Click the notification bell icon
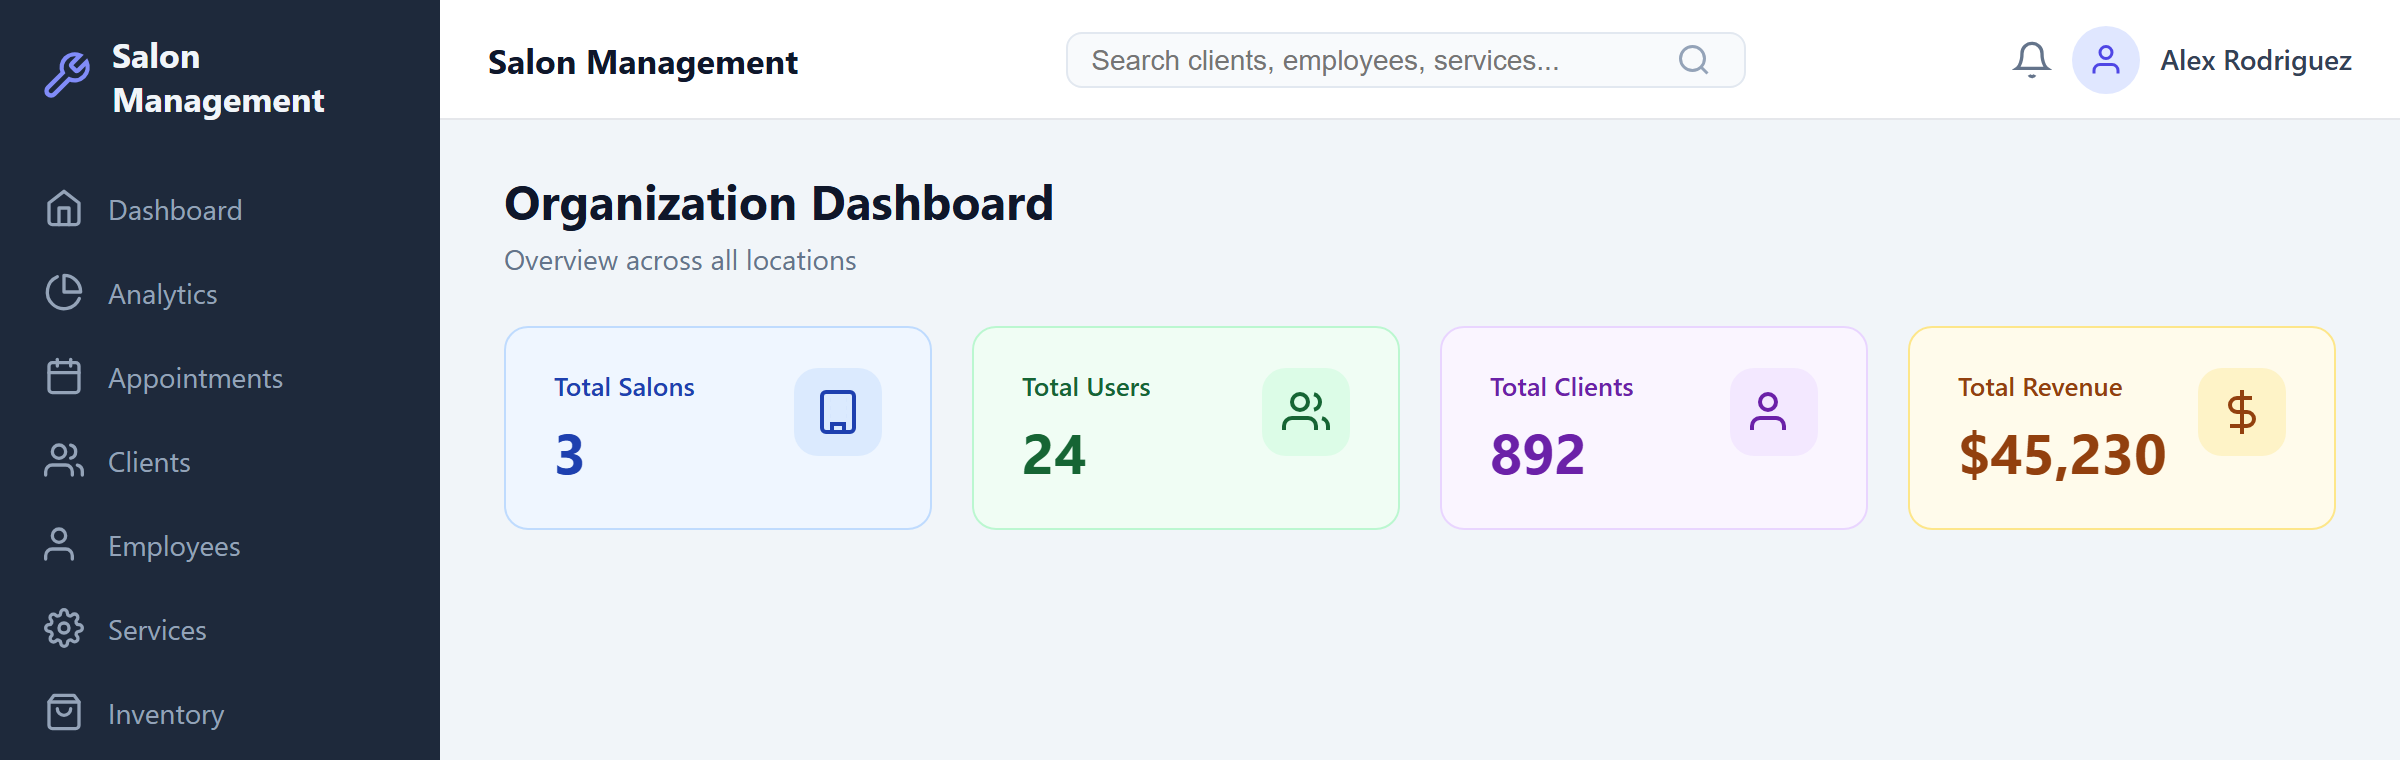This screenshot has width=2400, height=760. pyautogui.click(x=2031, y=60)
